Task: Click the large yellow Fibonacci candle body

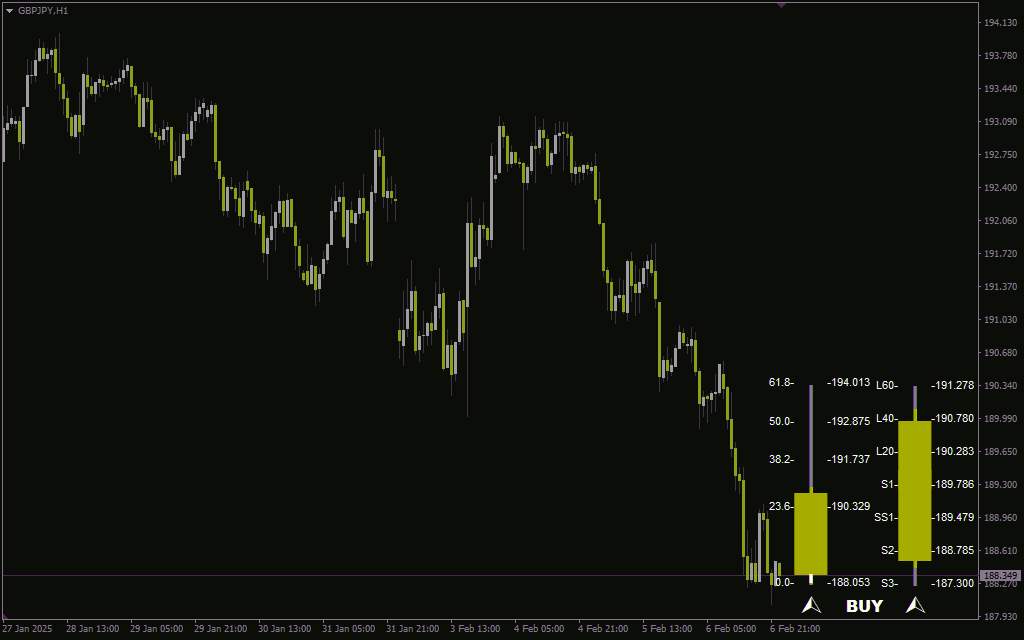Action: pyautogui.click(x=810, y=534)
